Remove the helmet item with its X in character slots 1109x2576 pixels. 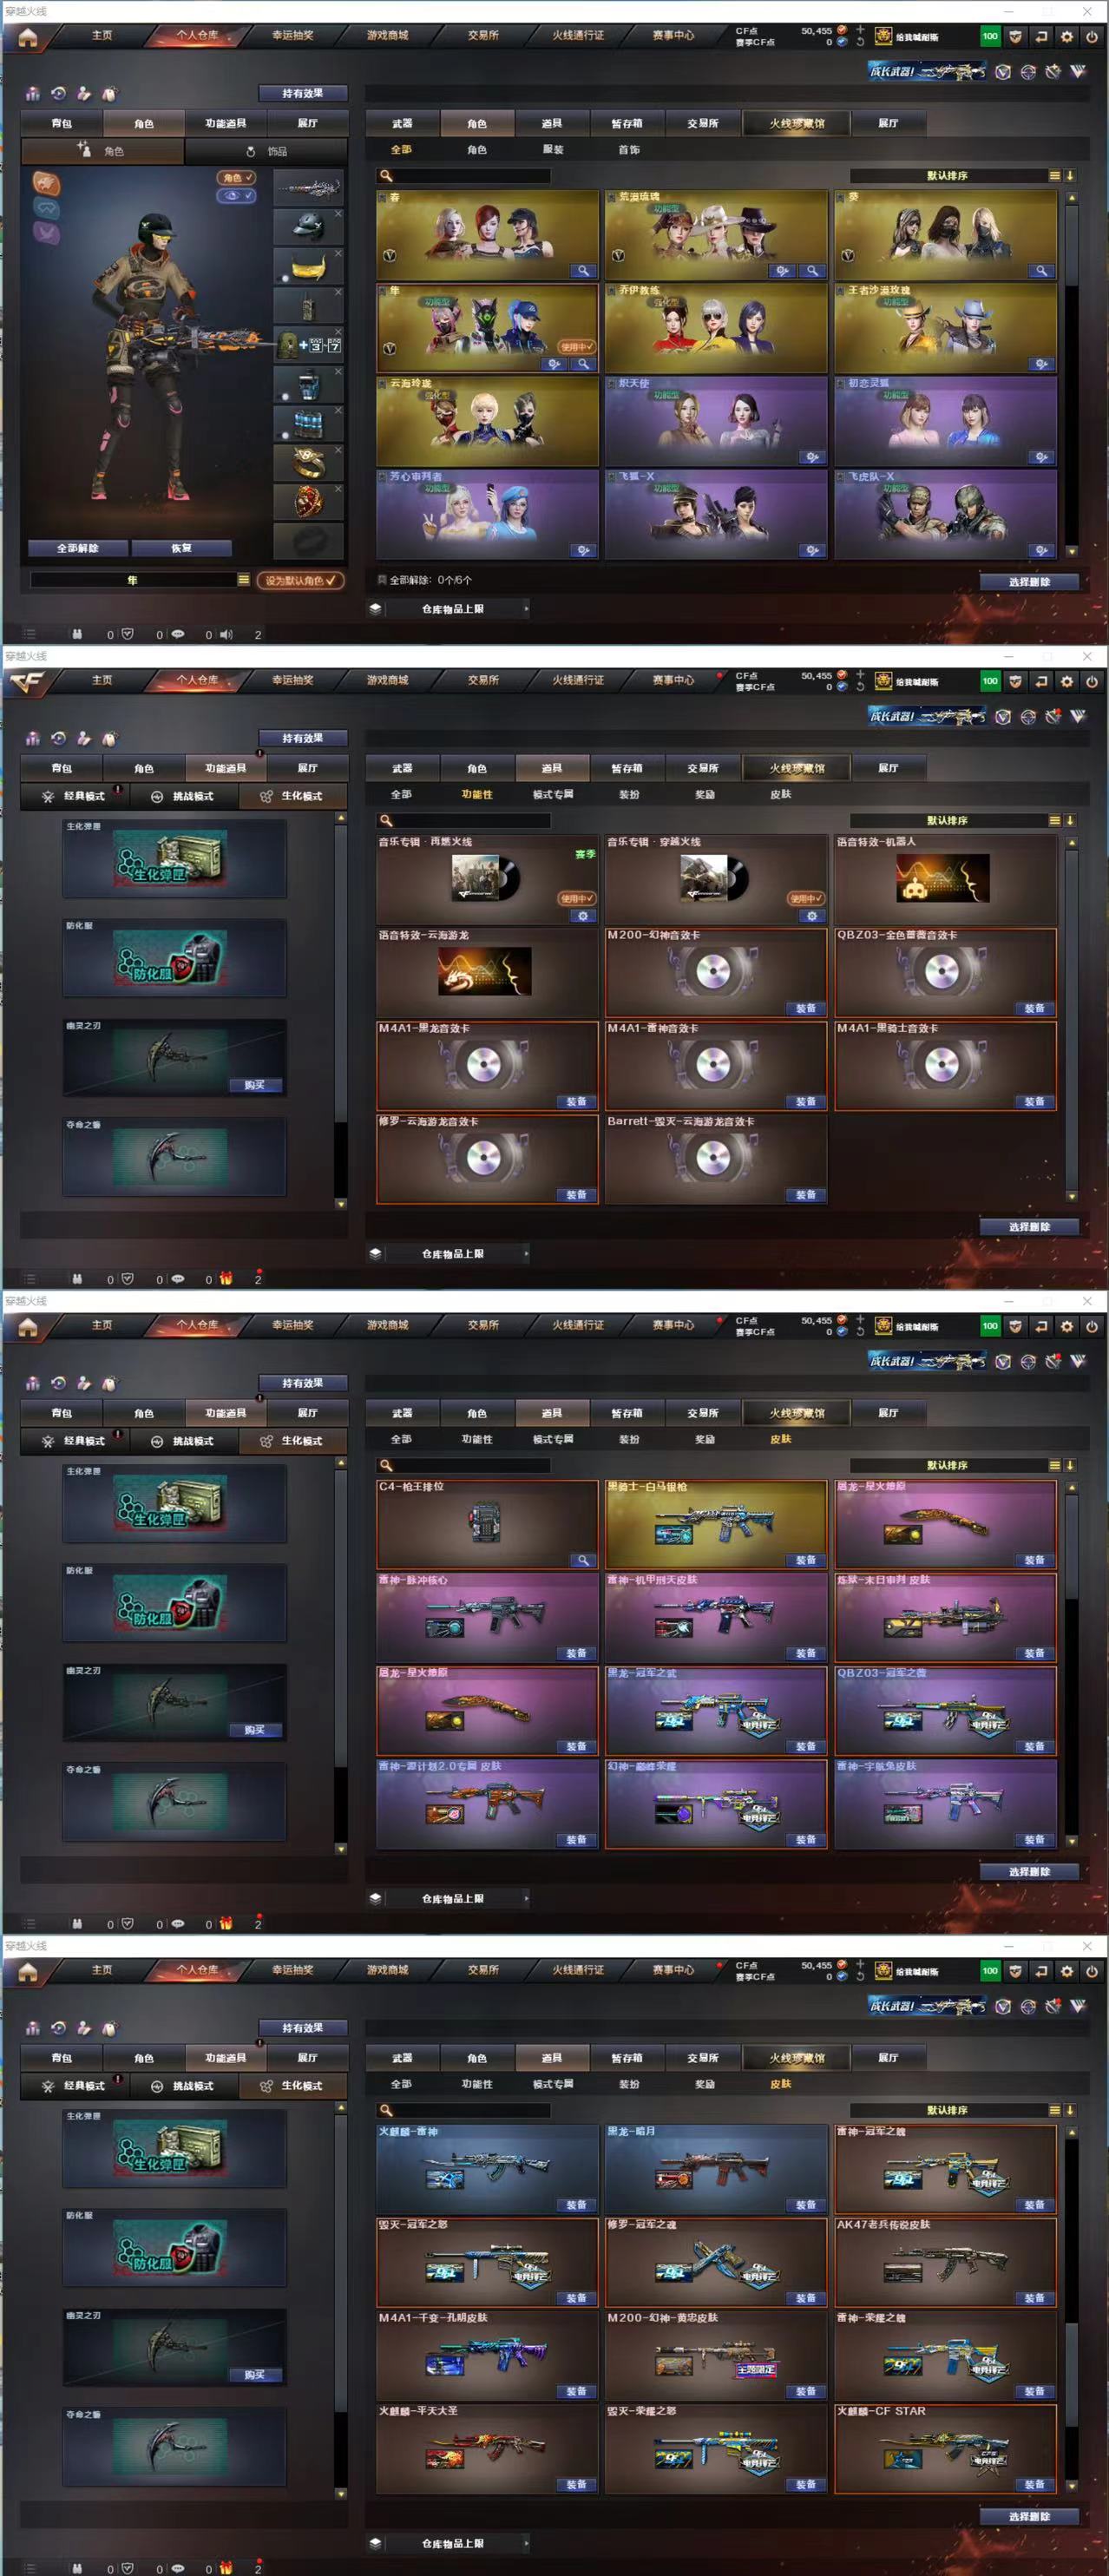click(338, 213)
